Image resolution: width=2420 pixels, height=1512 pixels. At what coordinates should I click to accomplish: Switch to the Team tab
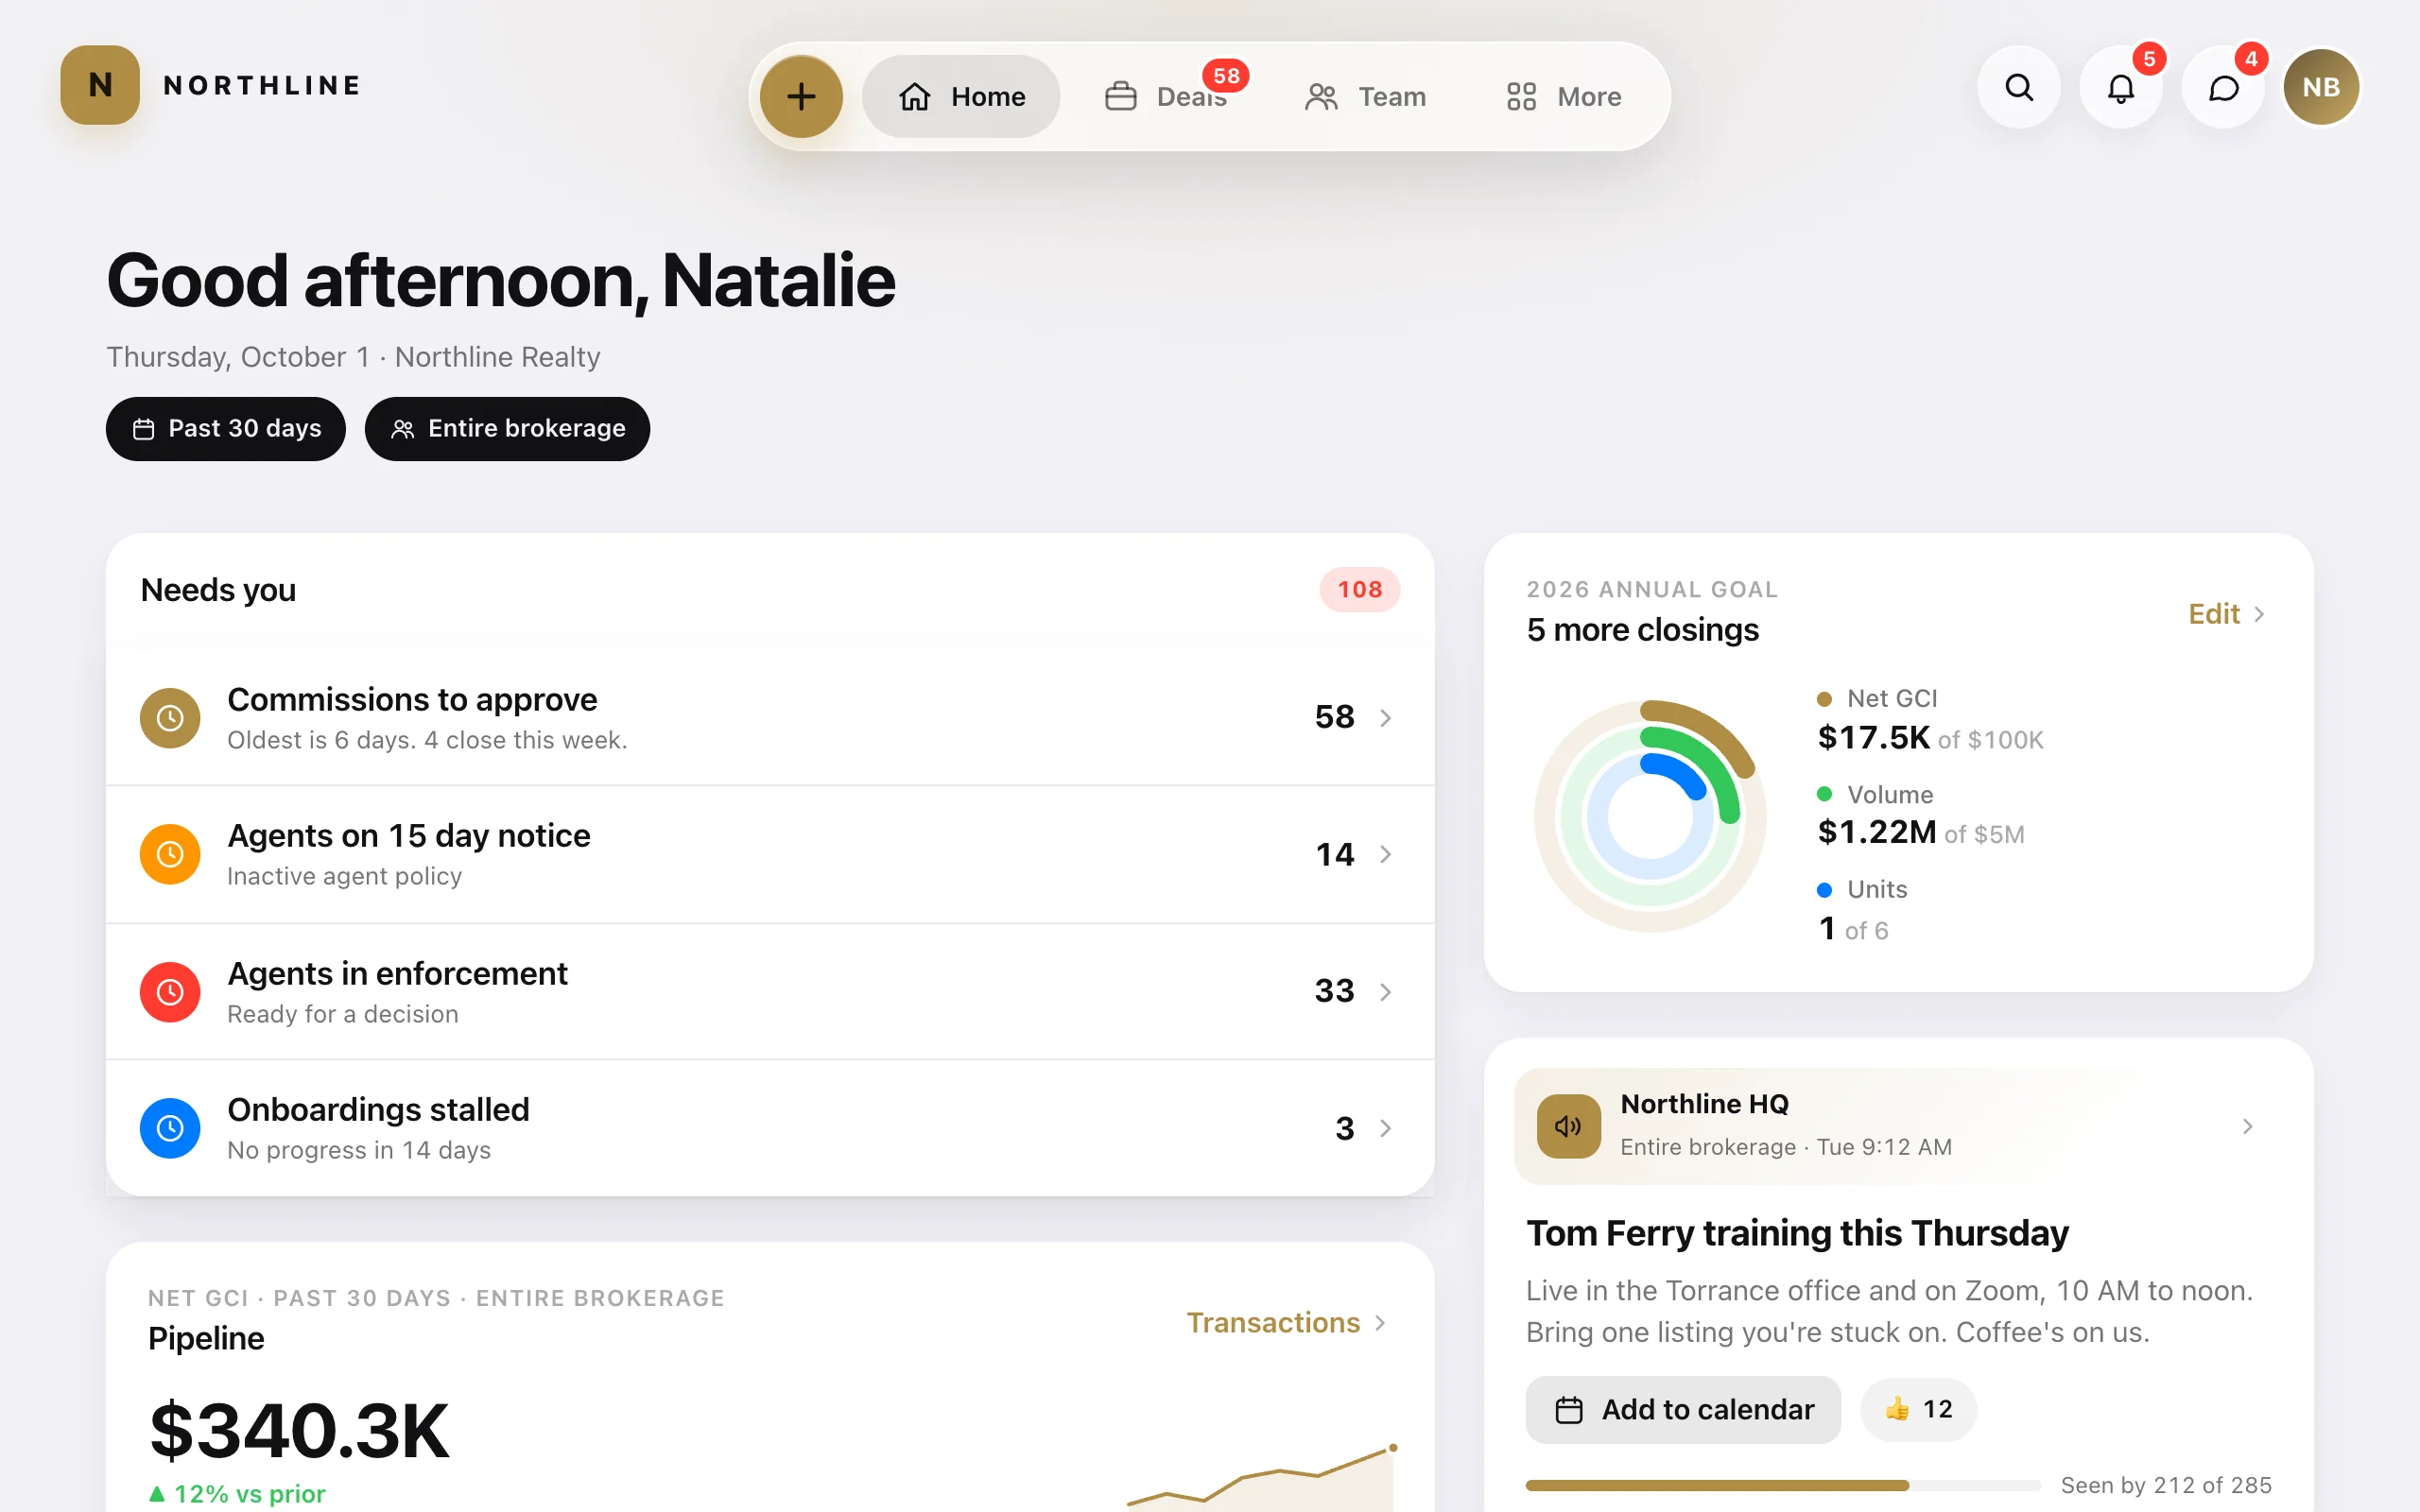pos(1366,96)
